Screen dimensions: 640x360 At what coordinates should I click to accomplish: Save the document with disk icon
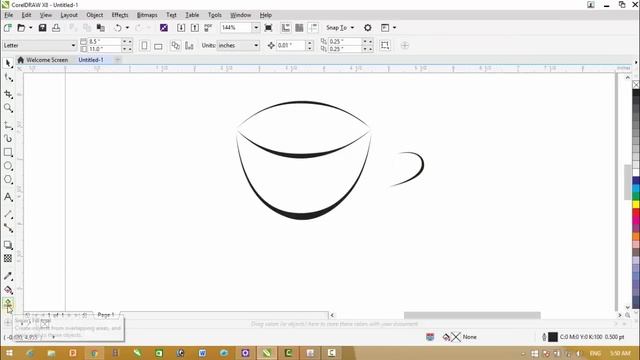coord(42,28)
